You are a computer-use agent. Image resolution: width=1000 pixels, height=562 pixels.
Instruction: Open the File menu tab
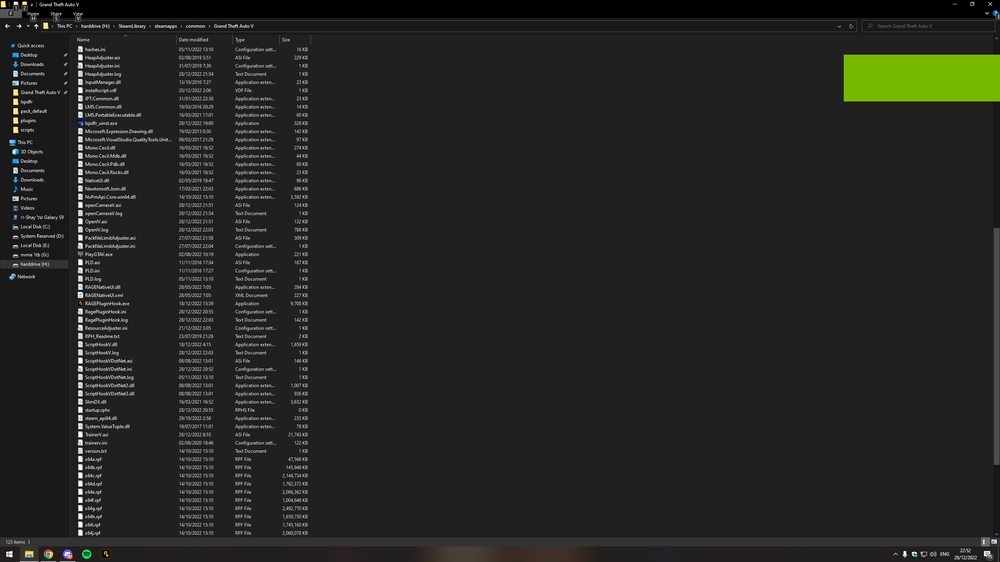[x=11, y=13]
